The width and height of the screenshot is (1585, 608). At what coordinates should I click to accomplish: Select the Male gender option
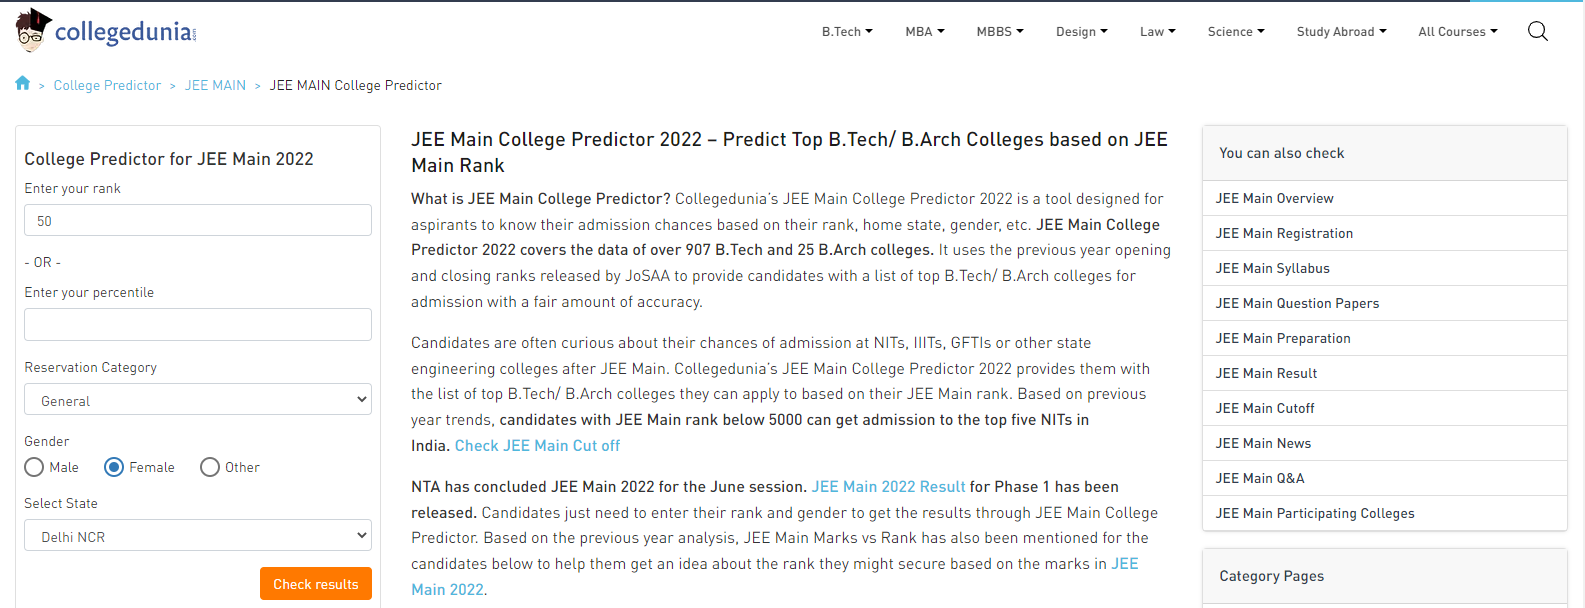[x=34, y=467]
